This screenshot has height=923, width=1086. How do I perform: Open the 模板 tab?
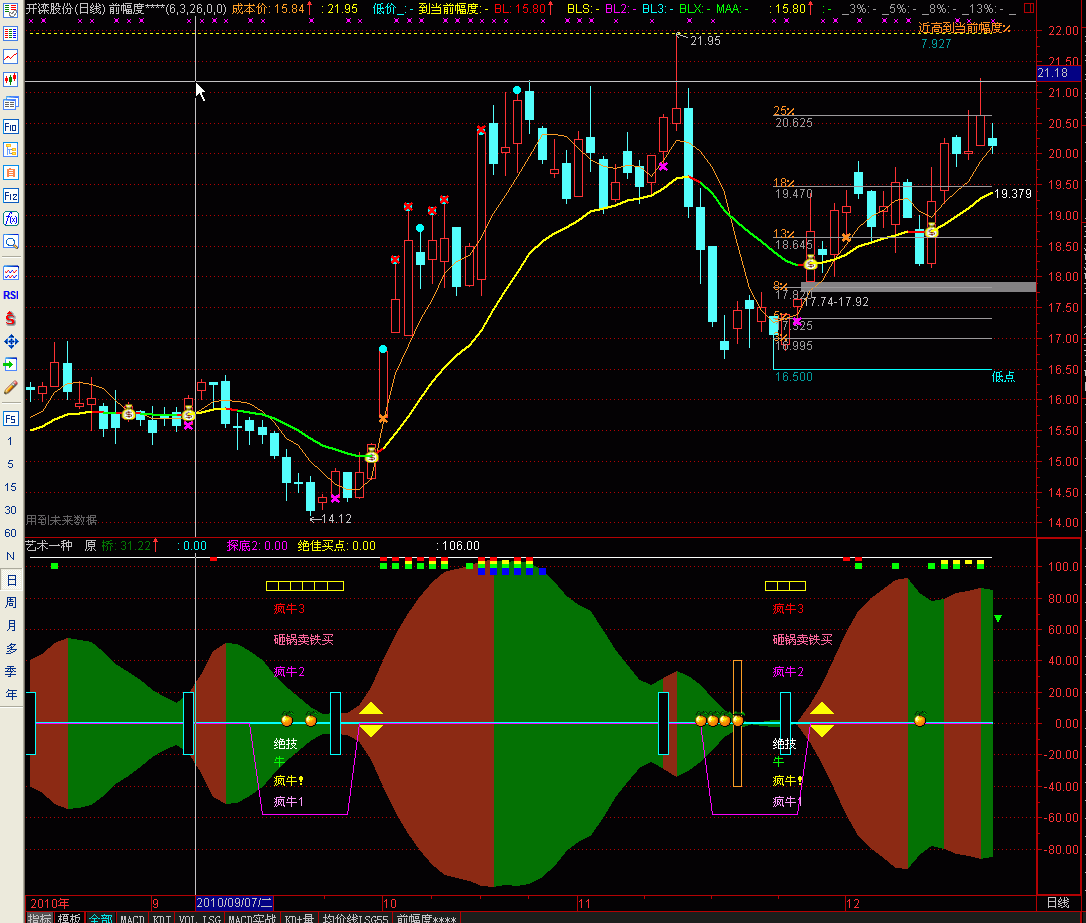pos(69,918)
